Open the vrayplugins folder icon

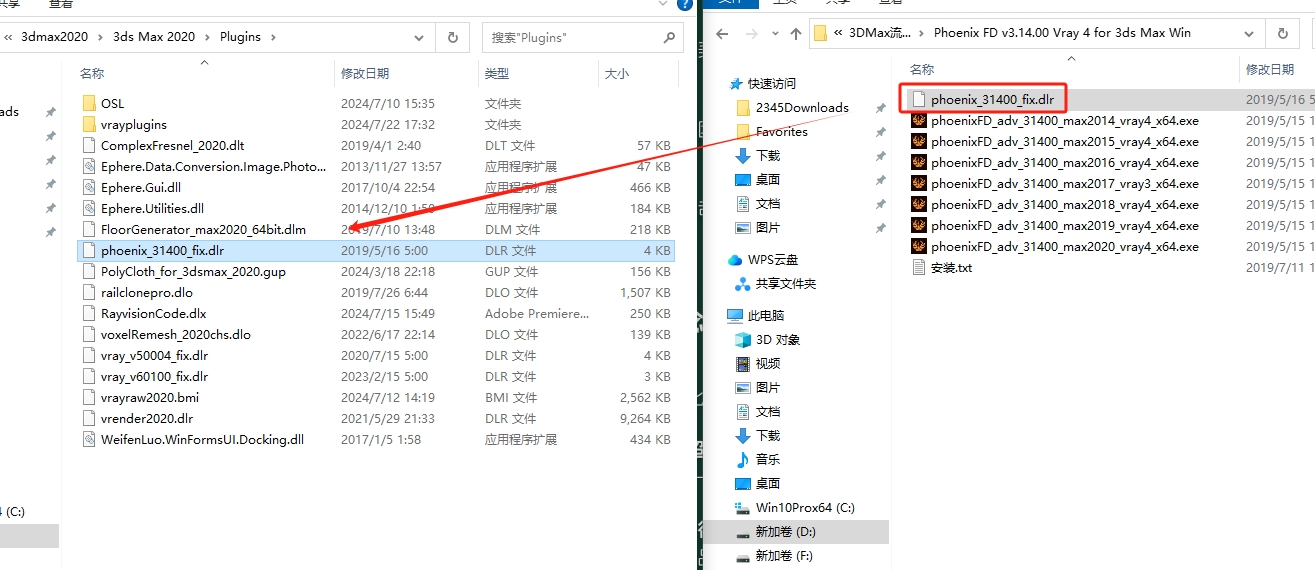pyautogui.click(x=88, y=124)
